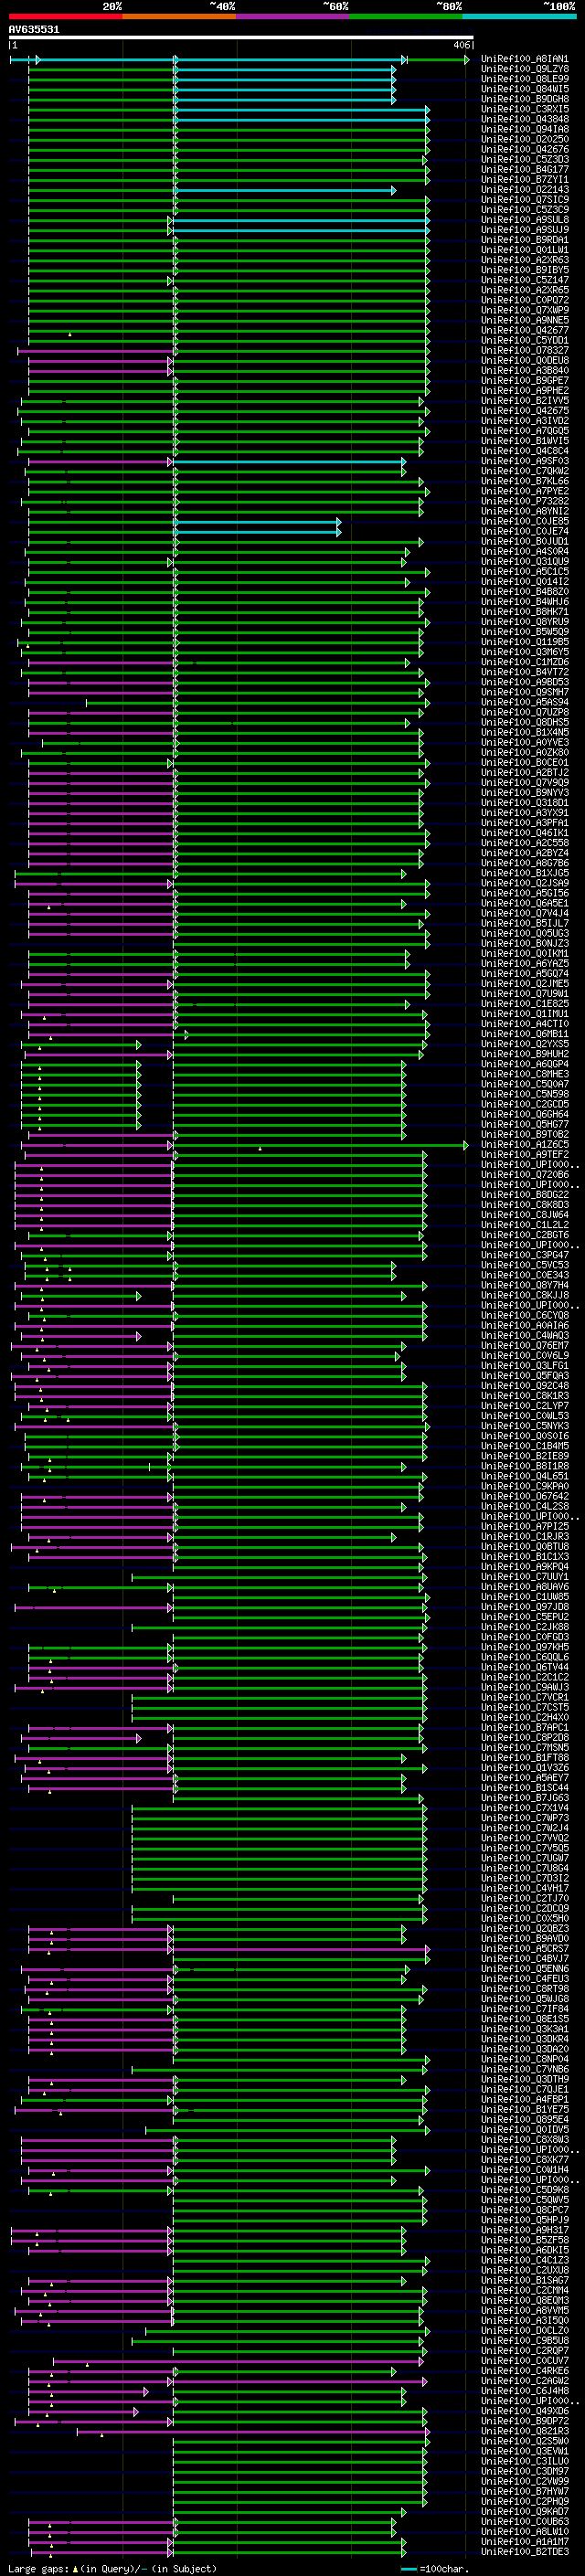The width and height of the screenshot is (585, 2576).
Task: Open hit UniRef100_Q9LZY8
Action: (x=525, y=70)
